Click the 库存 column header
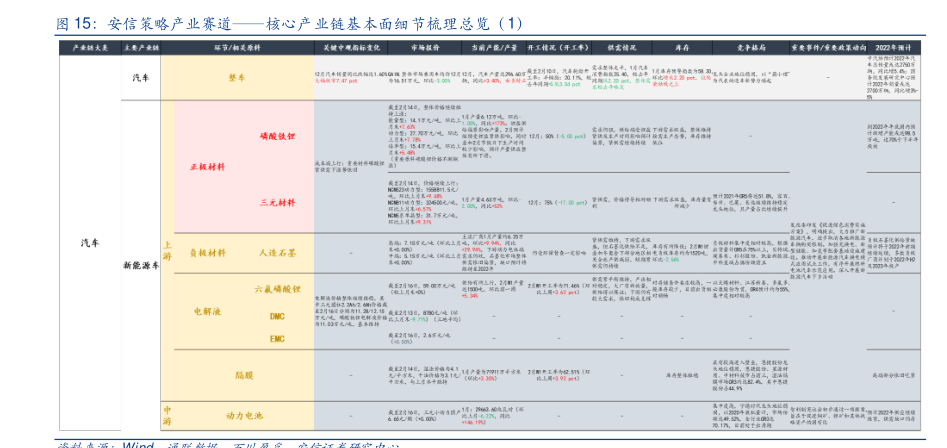The height and width of the screenshot is (448, 947). [683, 47]
